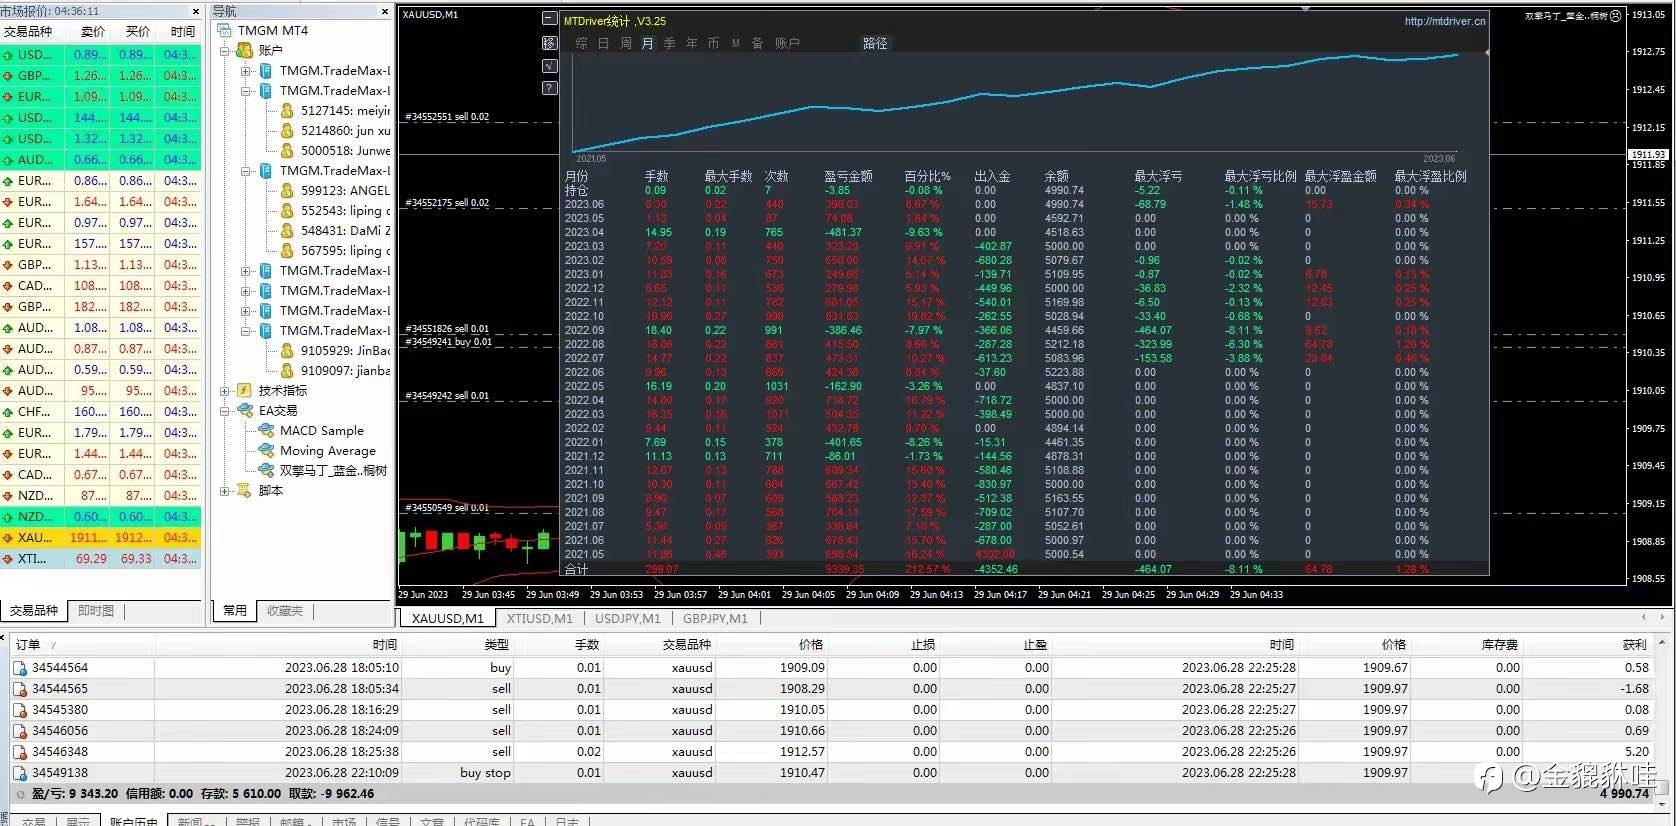Select the user icon for account 567595
Image resolution: width=1676 pixels, height=826 pixels.
287,250
